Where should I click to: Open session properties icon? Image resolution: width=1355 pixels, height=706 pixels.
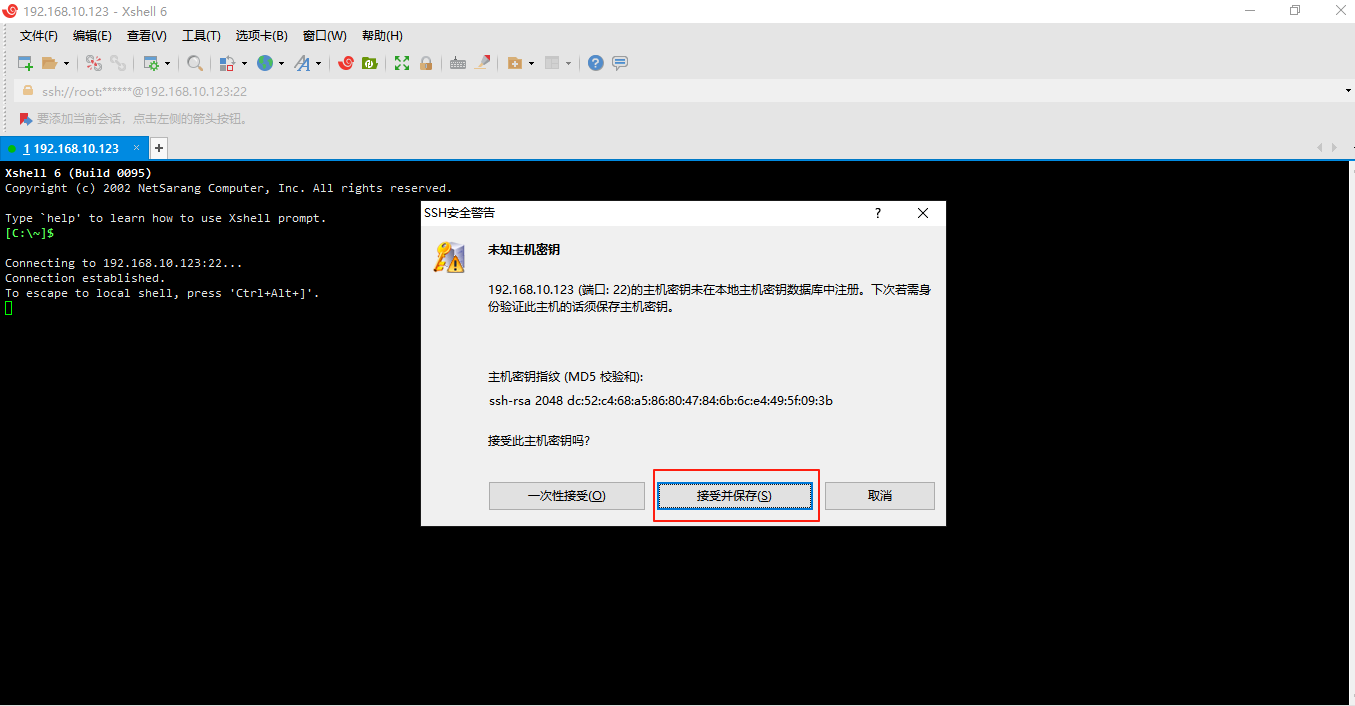click(150, 63)
